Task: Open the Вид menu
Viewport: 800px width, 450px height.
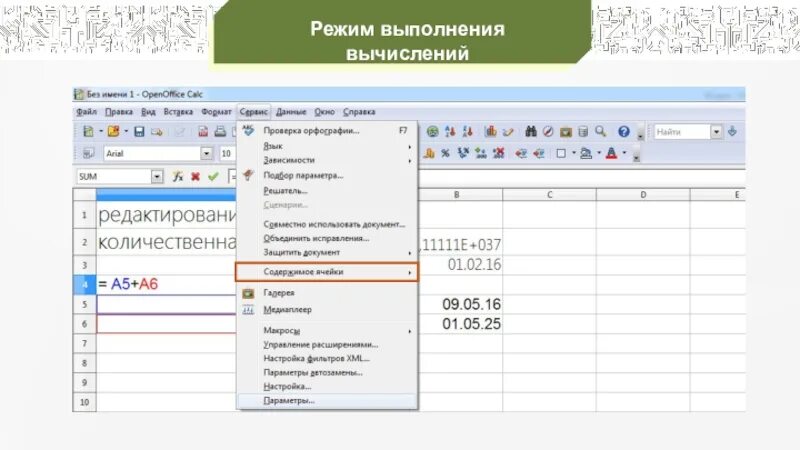Action: pos(148,112)
